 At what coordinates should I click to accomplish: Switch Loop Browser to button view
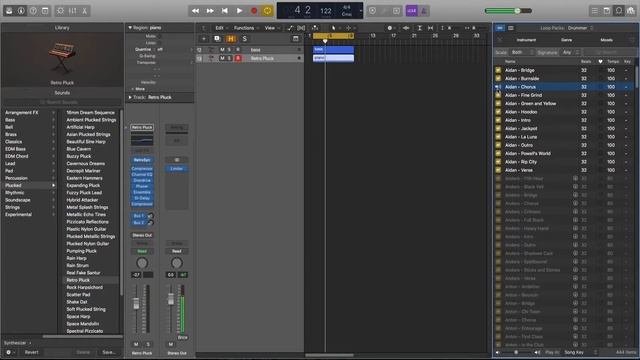(x=500, y=28)
